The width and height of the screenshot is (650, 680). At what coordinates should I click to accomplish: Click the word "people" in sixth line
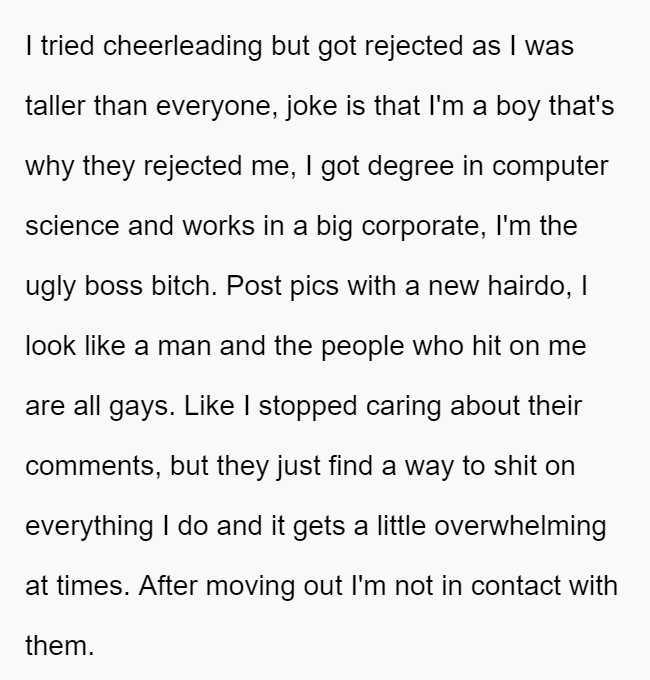click(x=363, y=347)
